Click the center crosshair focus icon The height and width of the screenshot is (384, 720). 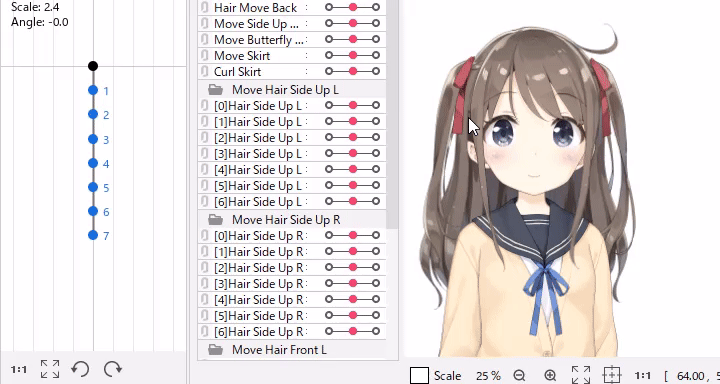tap(612, 375)
